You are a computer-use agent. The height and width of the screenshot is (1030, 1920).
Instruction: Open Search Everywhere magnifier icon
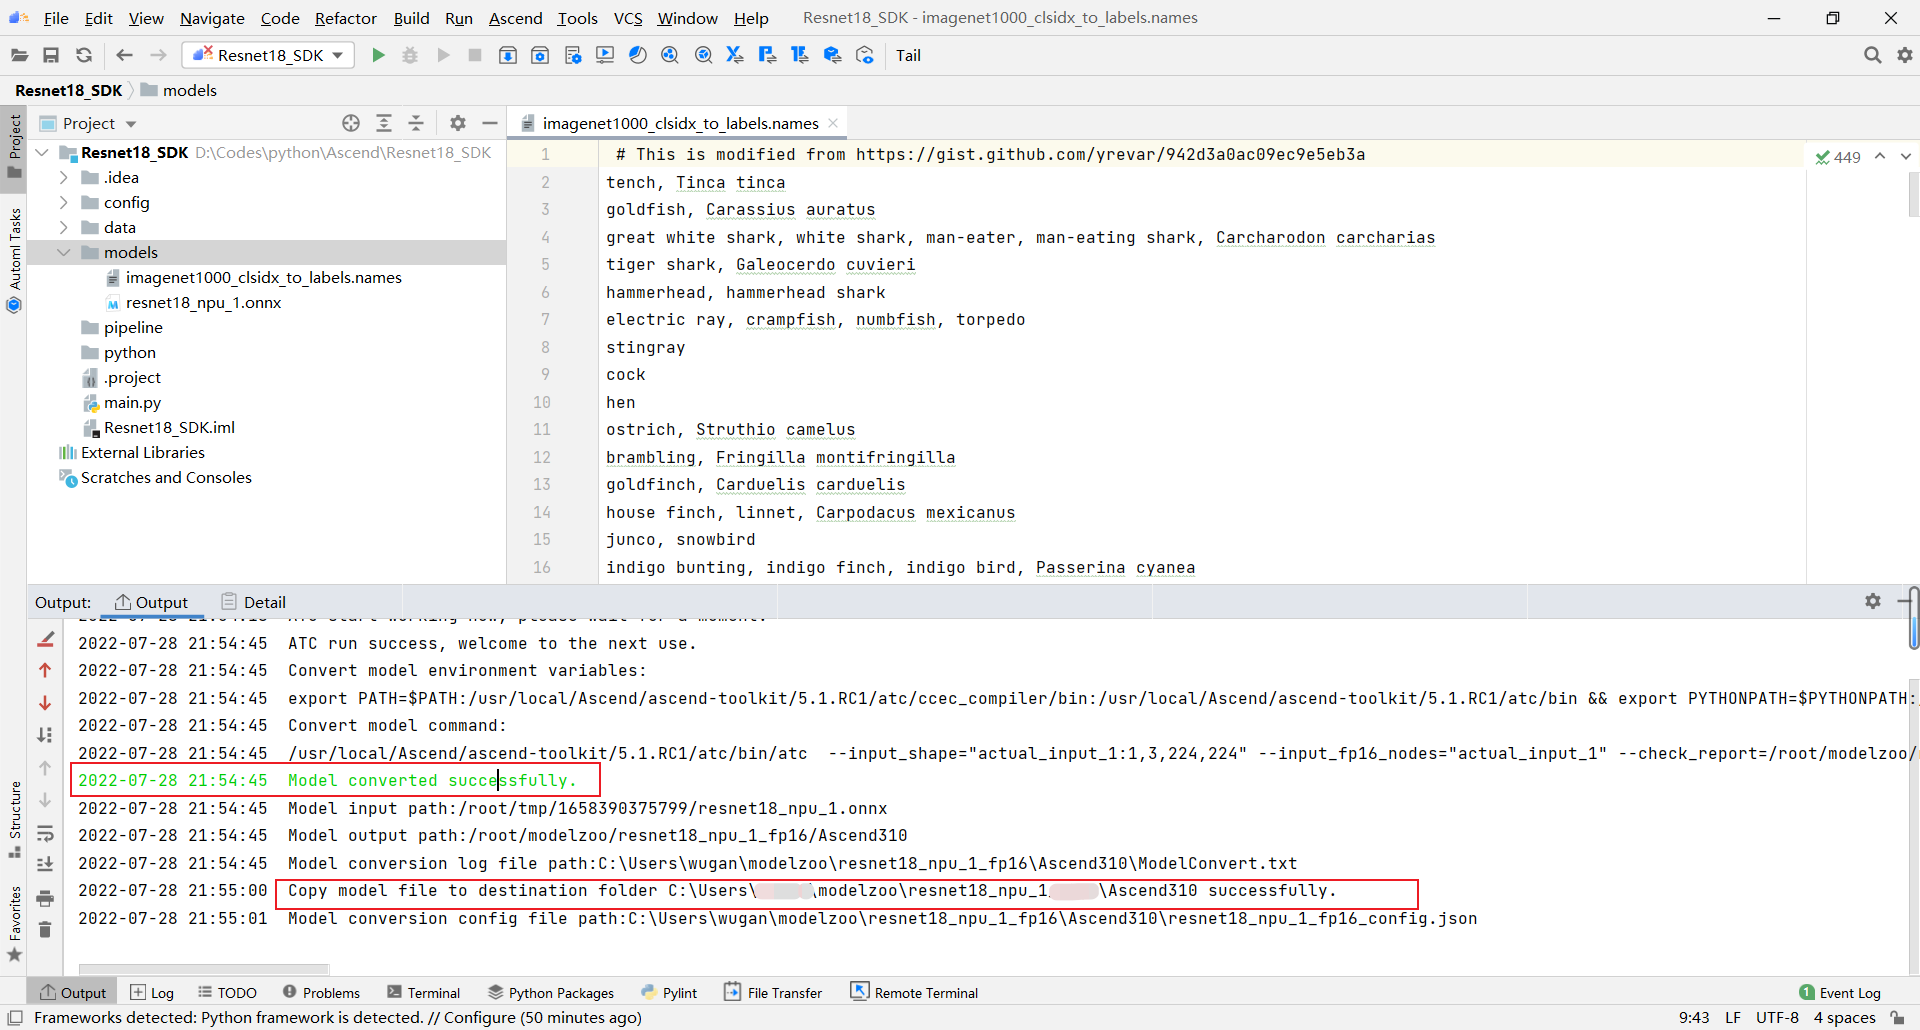1872,55
